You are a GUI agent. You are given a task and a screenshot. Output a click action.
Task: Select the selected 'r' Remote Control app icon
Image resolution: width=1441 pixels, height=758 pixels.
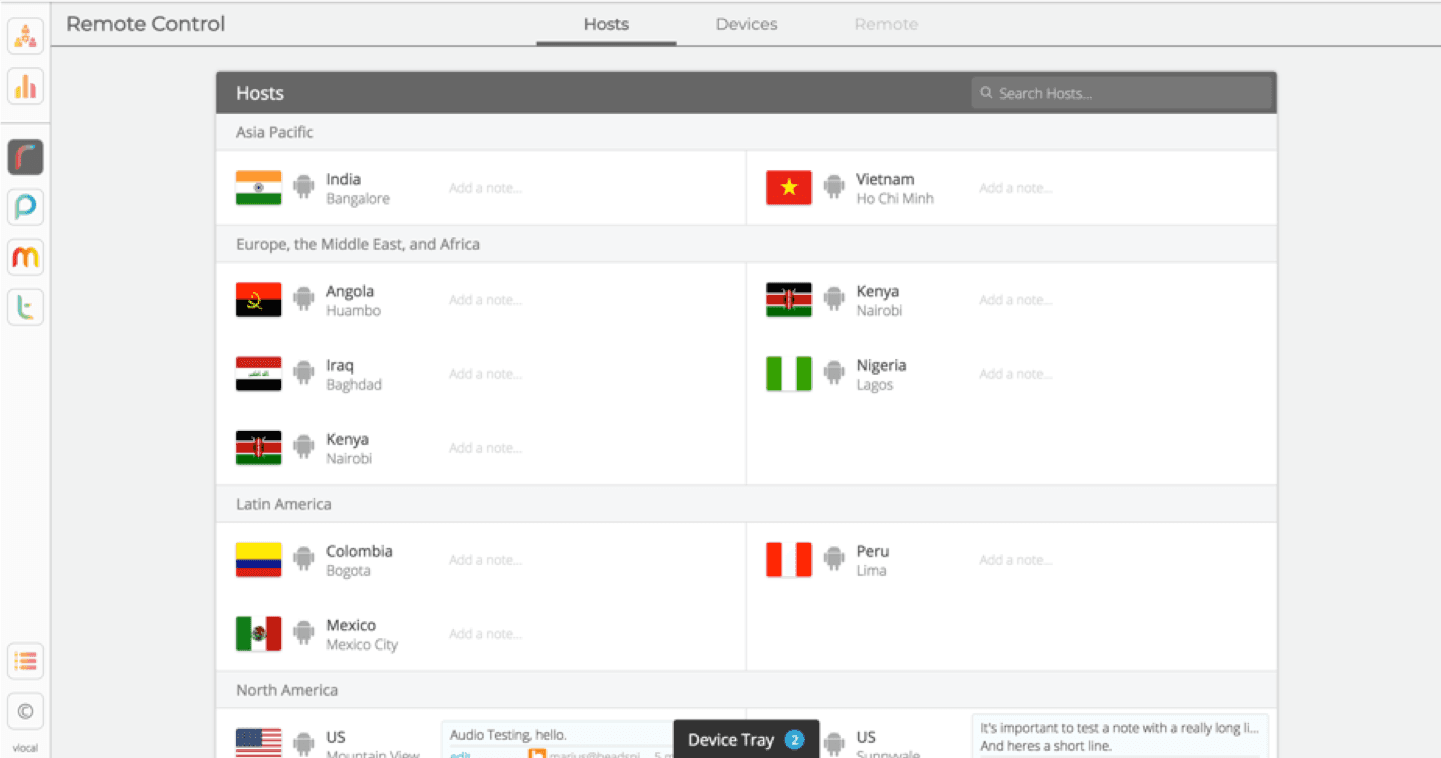26,158
